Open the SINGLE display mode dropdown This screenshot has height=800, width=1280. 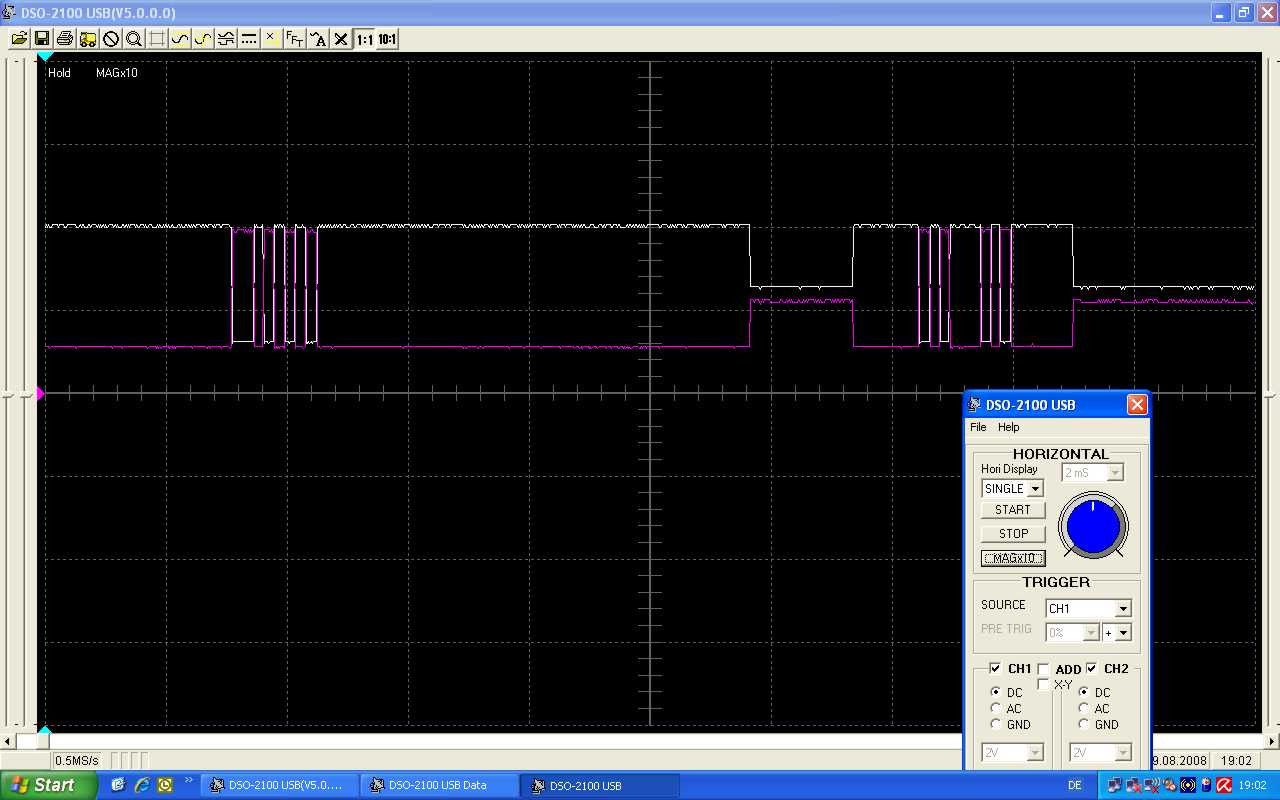point(1012,489)
